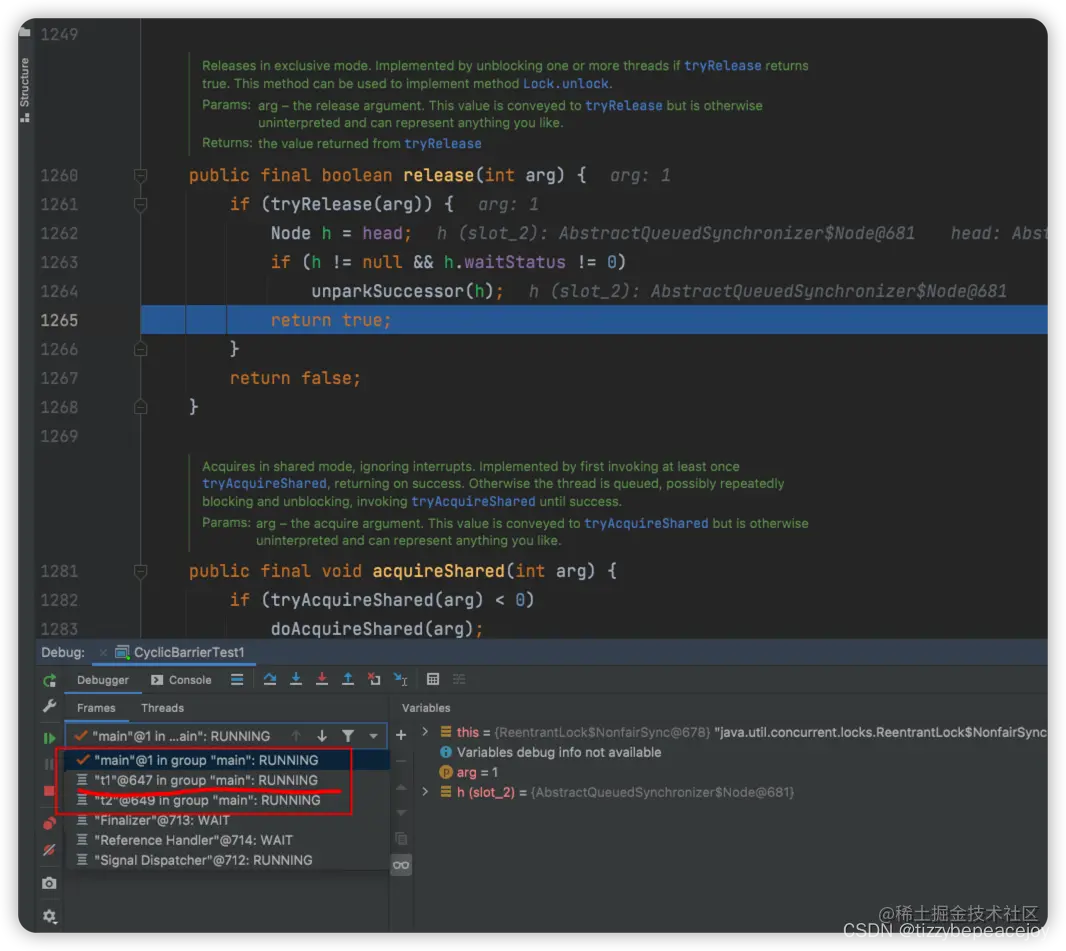Click the next frame down arrow

coord(322,736)
